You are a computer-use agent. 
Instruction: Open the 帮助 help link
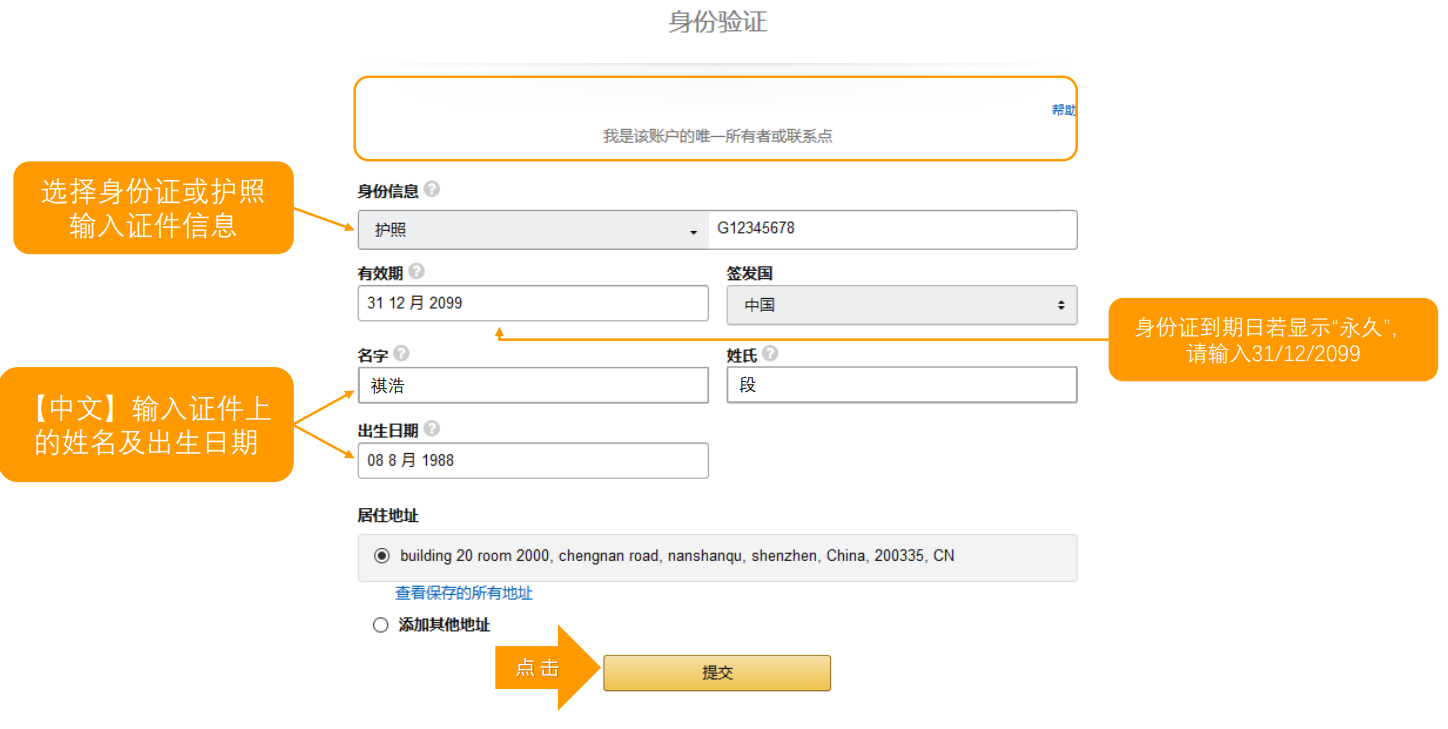point(1063,110)
